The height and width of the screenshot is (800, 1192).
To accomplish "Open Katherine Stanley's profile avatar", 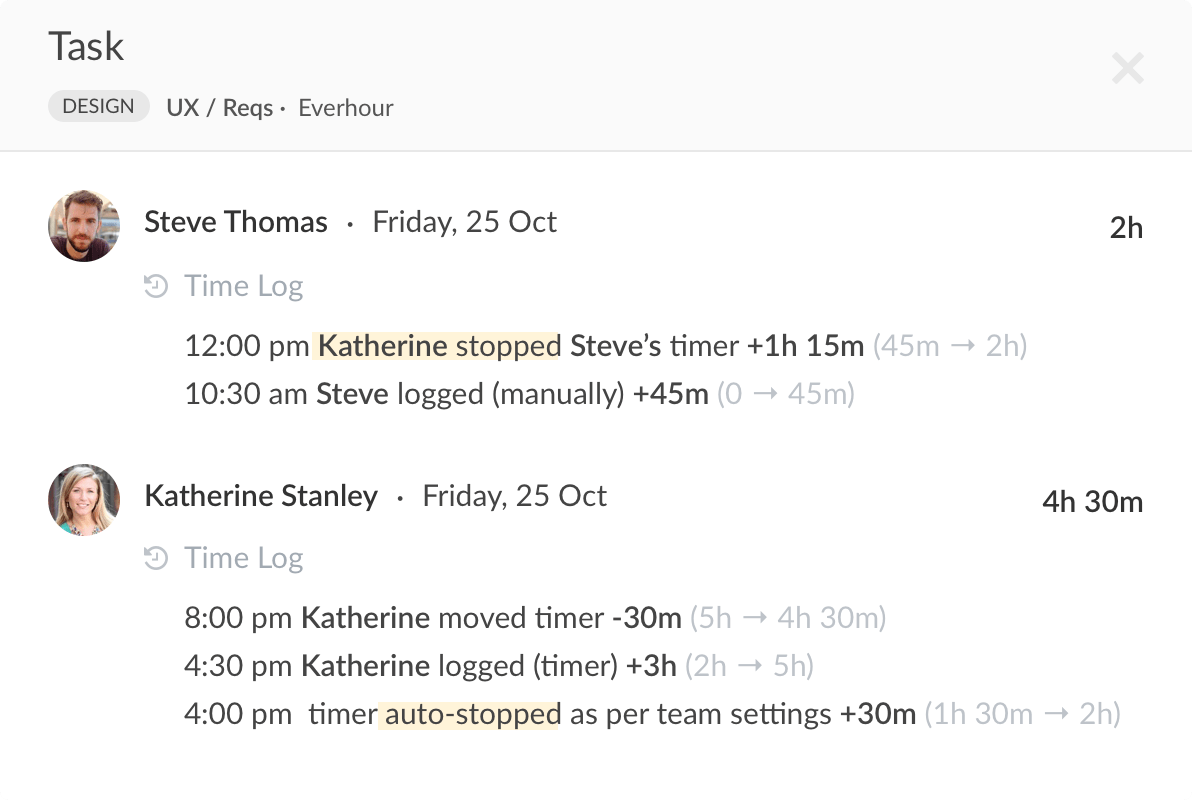I will point(84,500).
